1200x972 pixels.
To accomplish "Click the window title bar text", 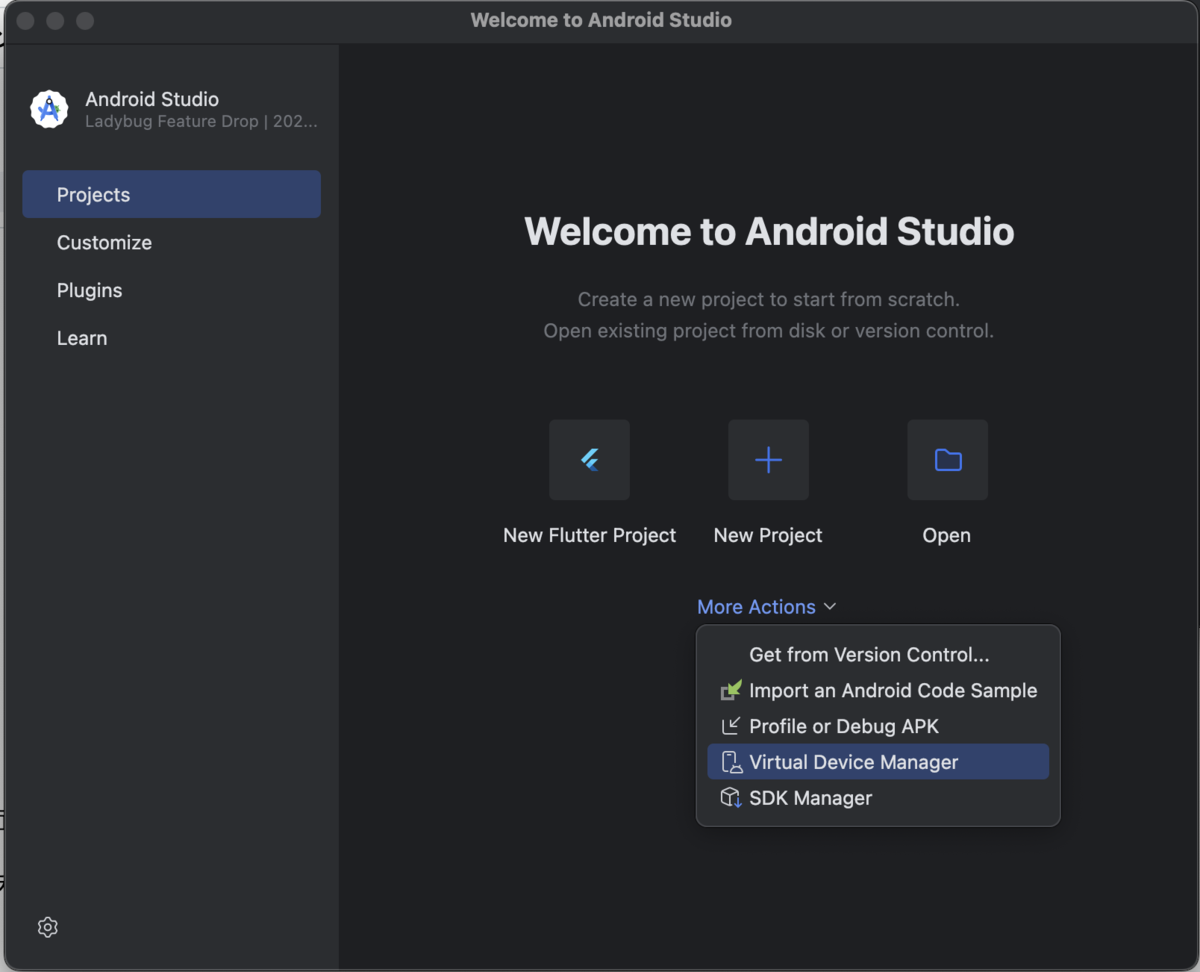I will tap(601, 20).
